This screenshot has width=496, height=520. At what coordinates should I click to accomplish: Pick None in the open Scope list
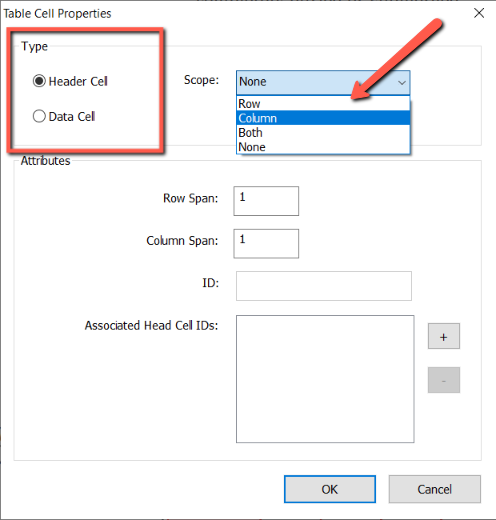[x=323, y=147]
